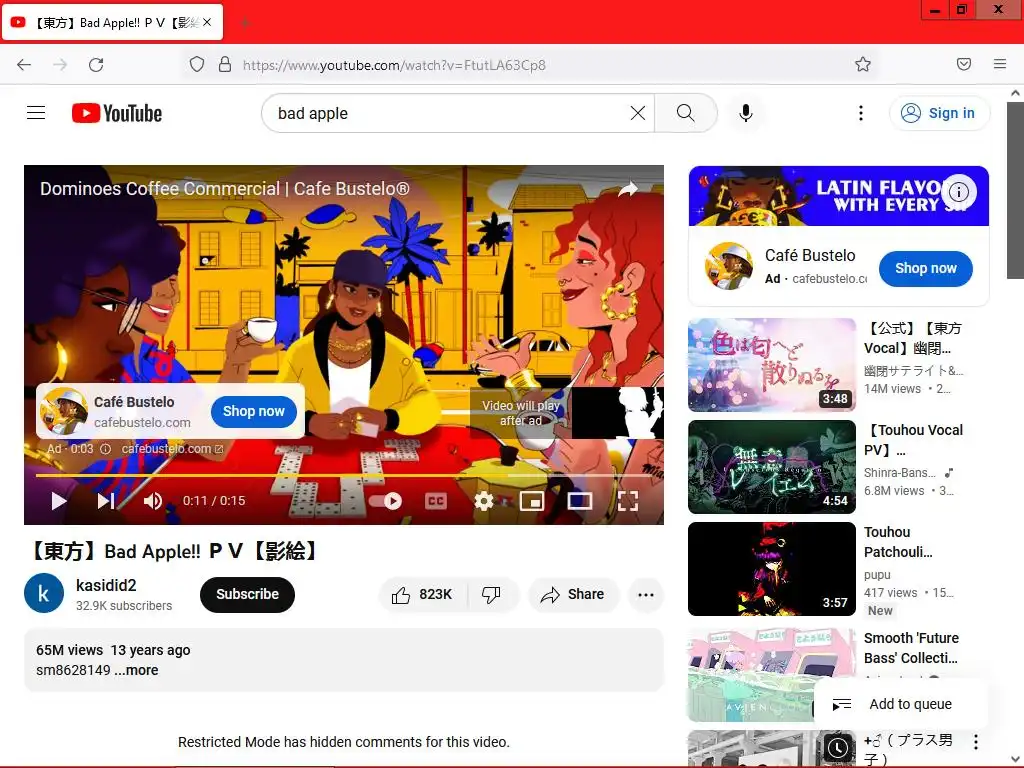Click the pupu channel name

tap(877, 575)
